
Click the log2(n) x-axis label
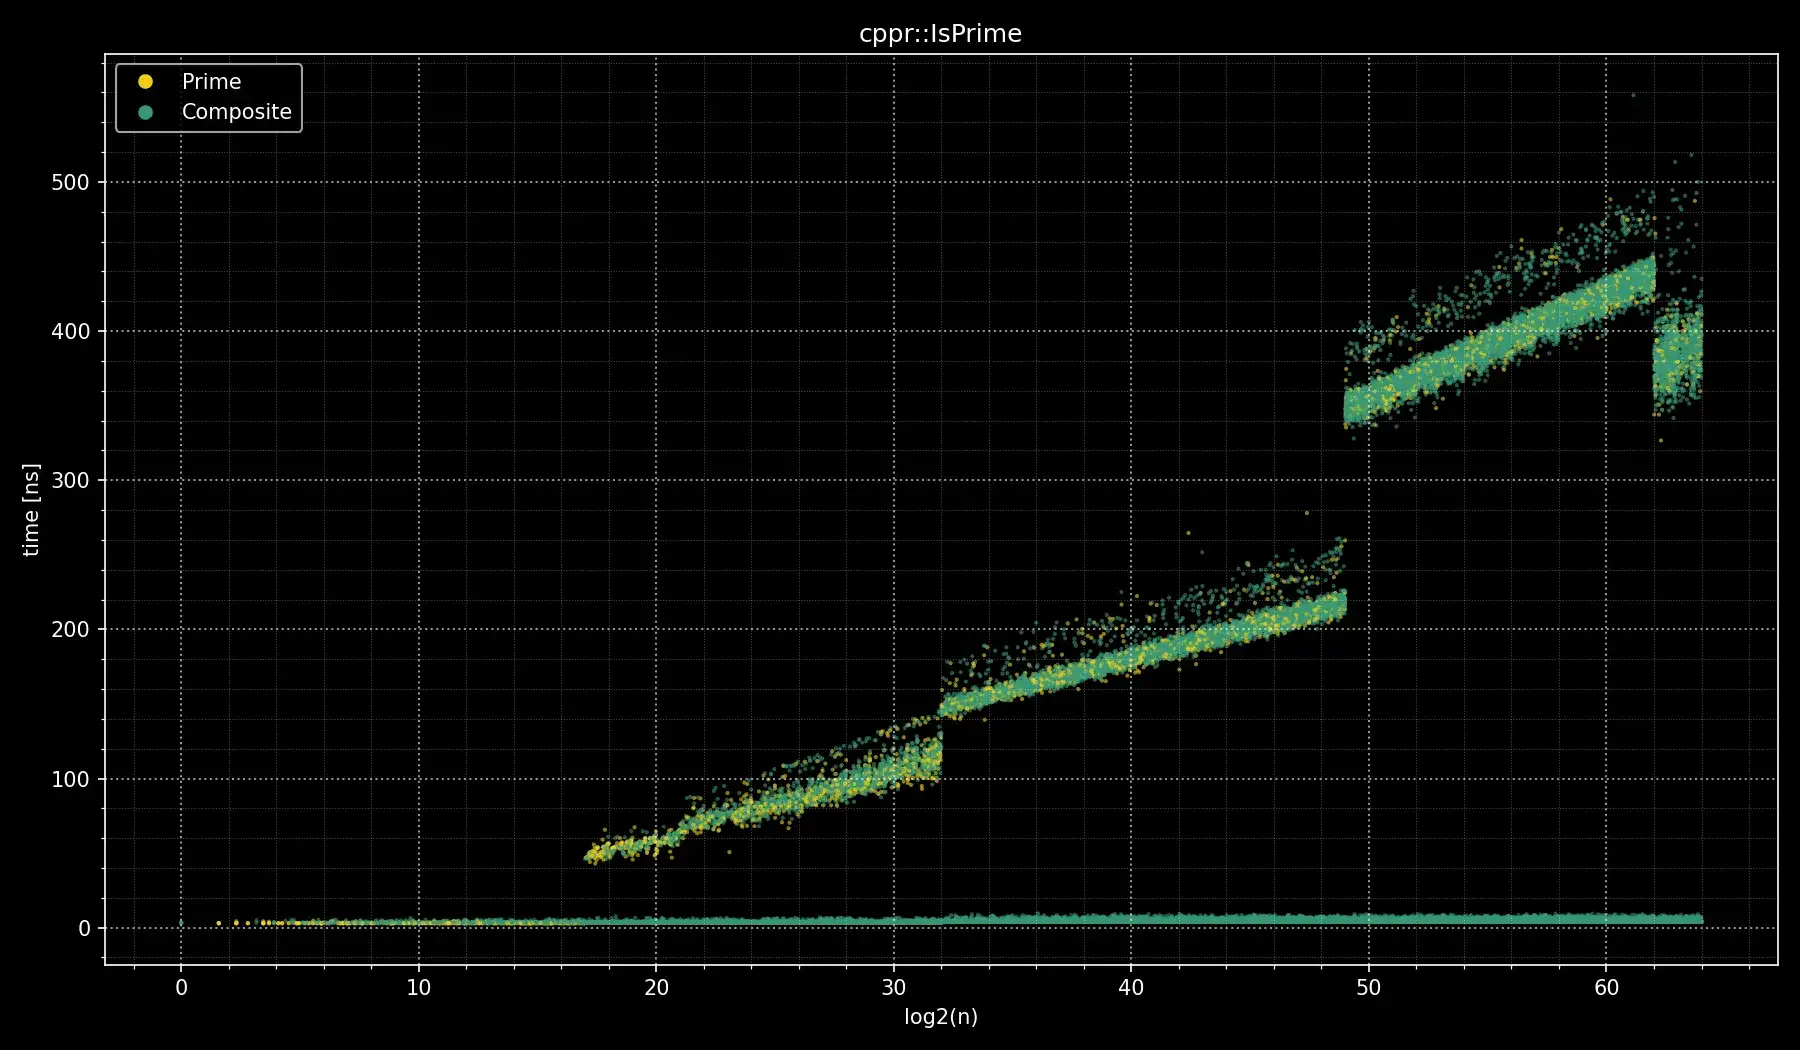[x=940, y=1017]
